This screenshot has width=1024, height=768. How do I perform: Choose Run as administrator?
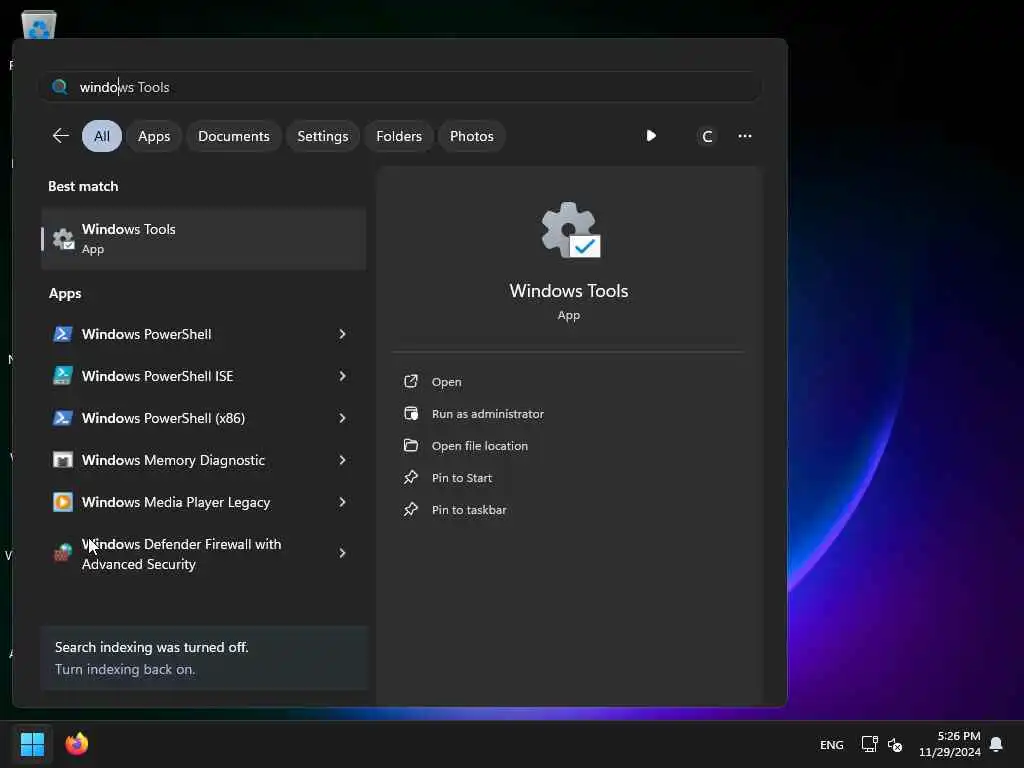pyautogui.click(x=488, y=414)
